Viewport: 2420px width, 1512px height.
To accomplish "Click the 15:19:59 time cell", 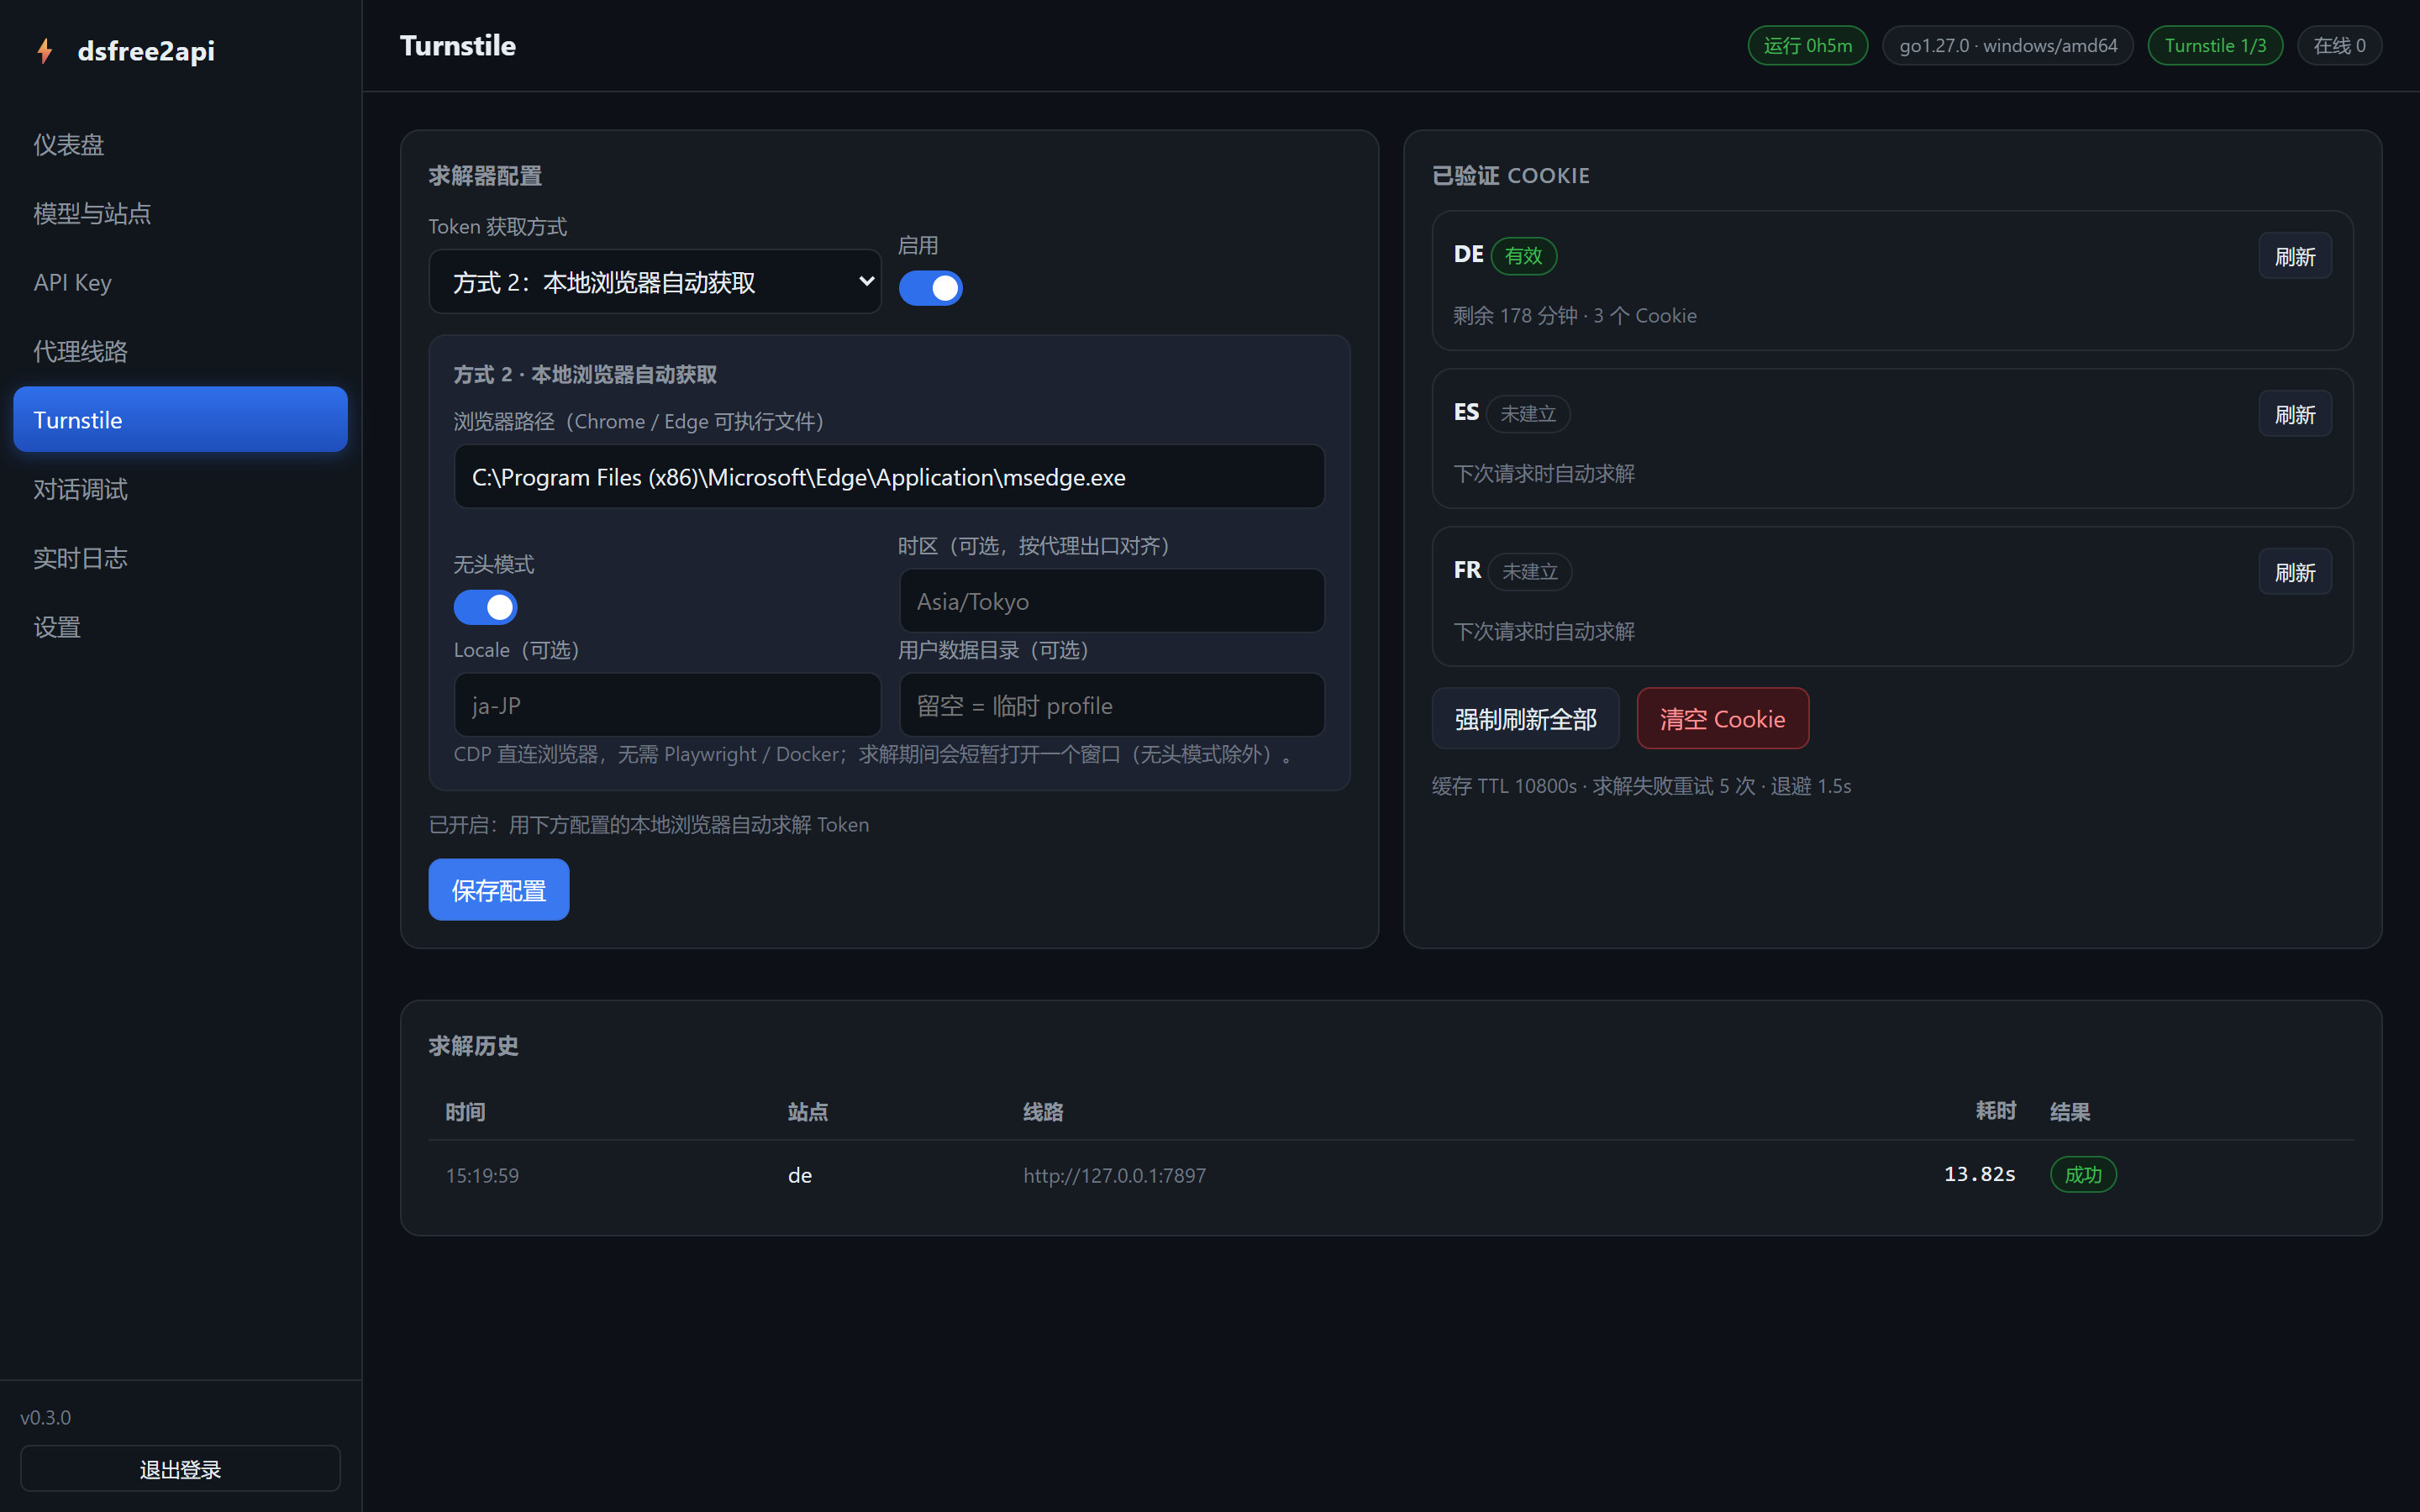I will pos(482,1176).
